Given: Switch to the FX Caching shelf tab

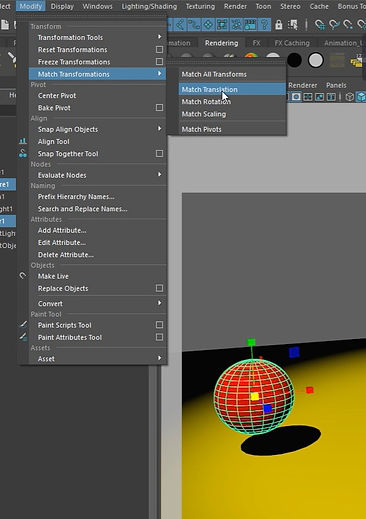Looking at the screenshot, I should (292, 43).
